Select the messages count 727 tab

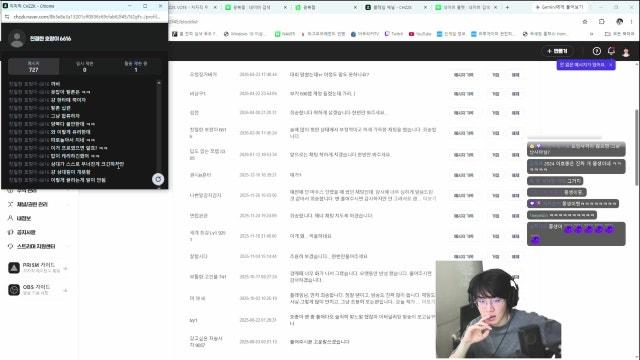point(33,67)
